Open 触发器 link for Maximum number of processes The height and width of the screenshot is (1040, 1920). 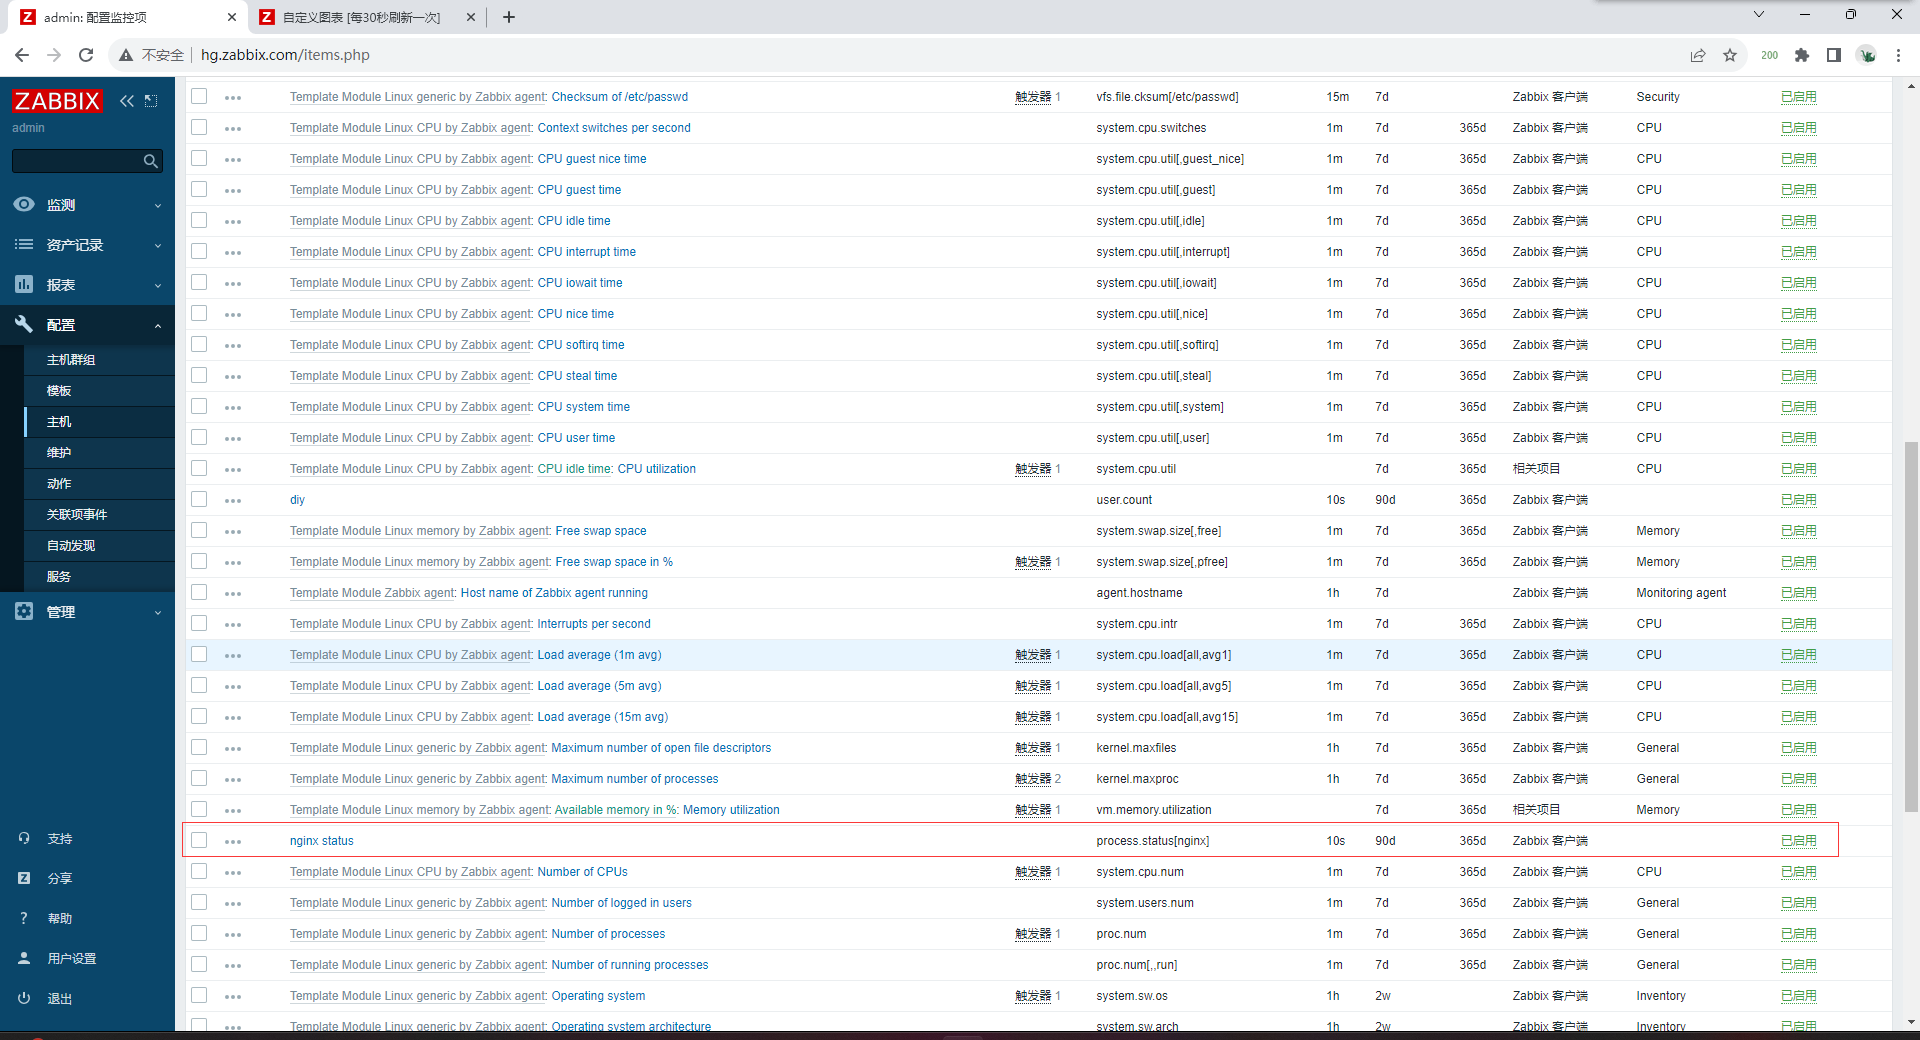coord(1033,779)
